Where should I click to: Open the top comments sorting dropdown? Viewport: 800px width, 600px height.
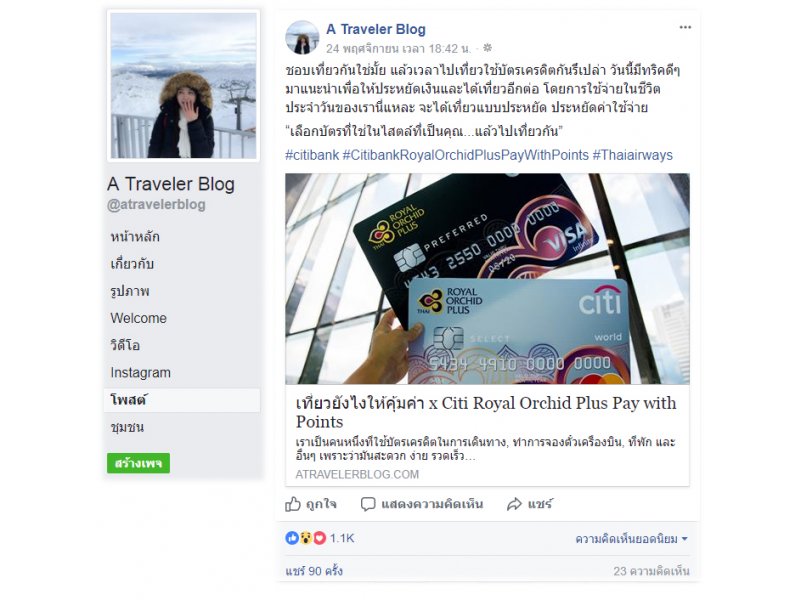point(632,539)
